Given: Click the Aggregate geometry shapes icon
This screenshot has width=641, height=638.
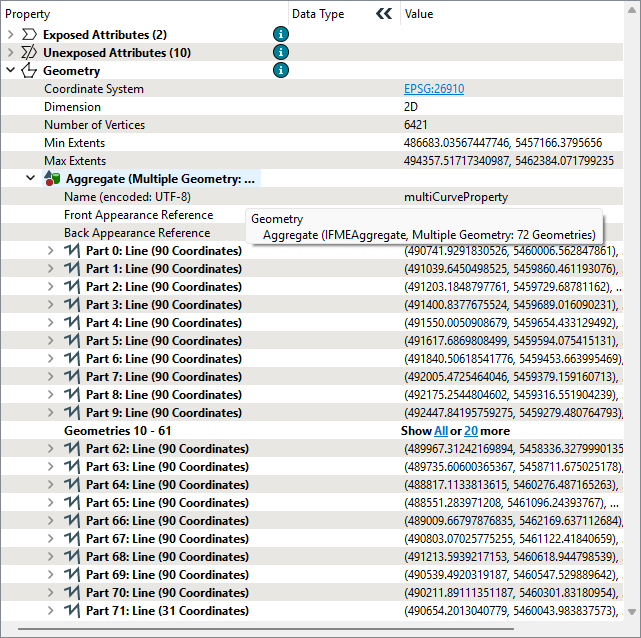Looking at the screenshot, I should pos(52,178).
